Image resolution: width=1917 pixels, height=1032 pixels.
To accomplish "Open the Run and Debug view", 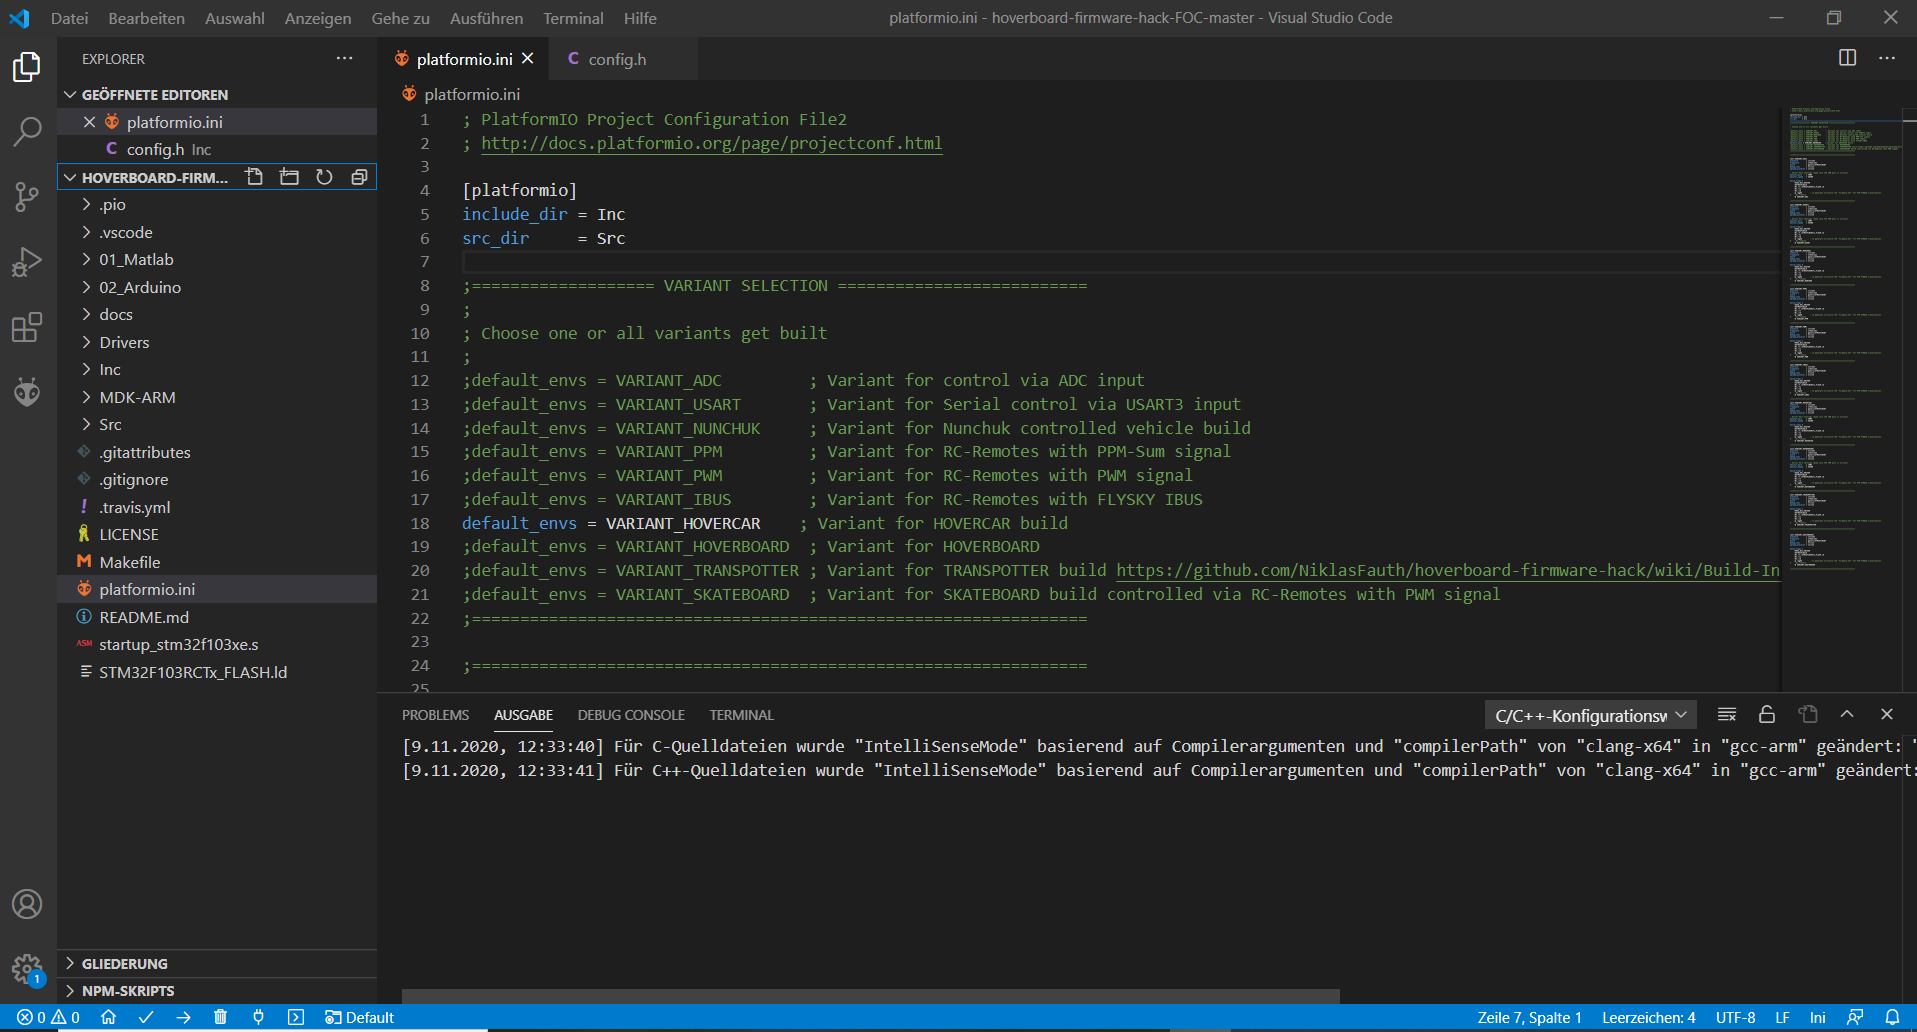I will (27, 262).
